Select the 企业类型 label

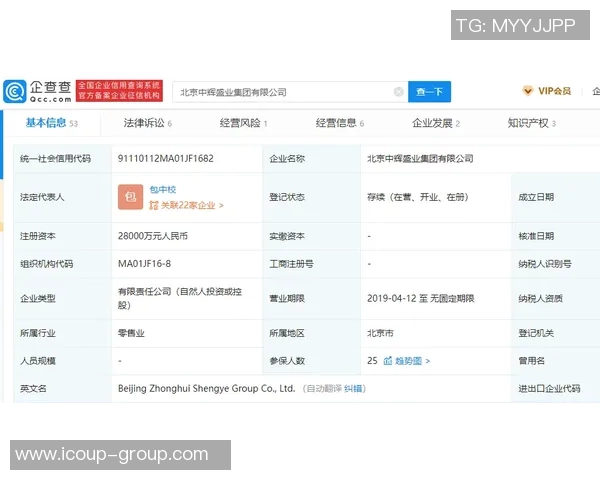pos(38,298)
